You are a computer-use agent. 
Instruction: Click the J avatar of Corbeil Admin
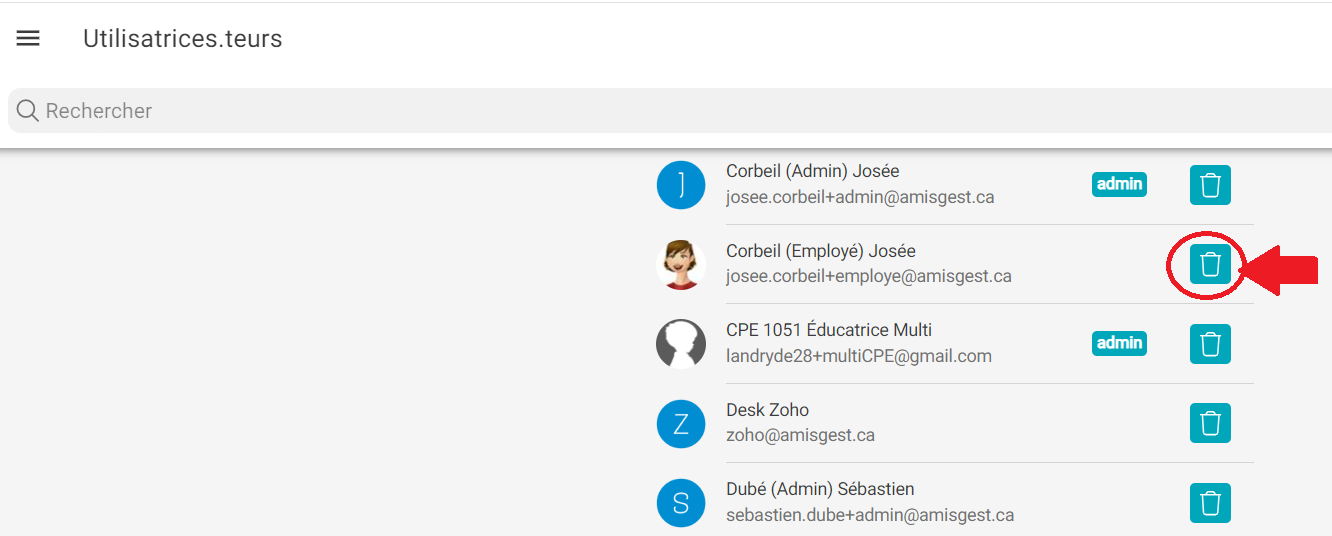[681, 185]
